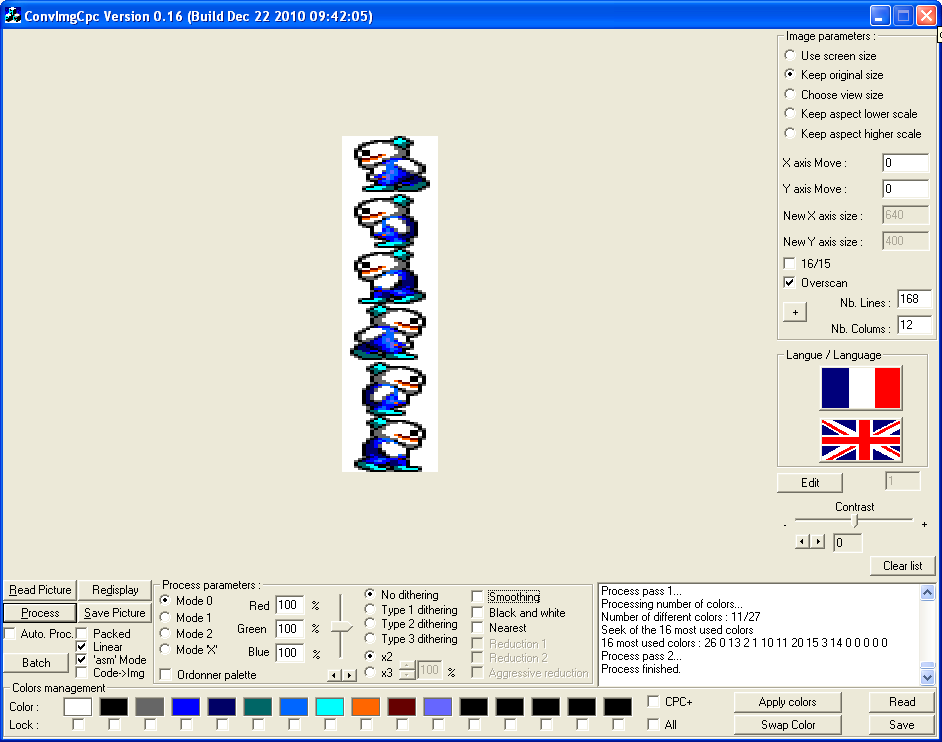Click the white color swatch
The width and height of the screenshot is (942, 742).
(x=78, y=707)
